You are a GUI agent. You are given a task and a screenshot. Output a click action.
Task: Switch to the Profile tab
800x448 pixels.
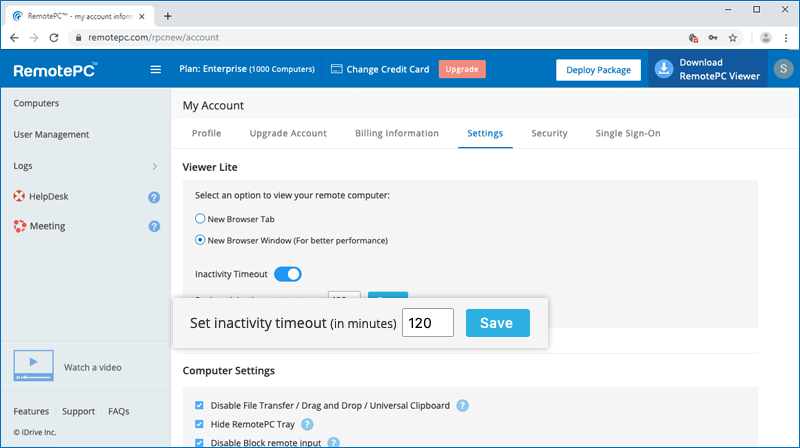(x=206, y=133)
